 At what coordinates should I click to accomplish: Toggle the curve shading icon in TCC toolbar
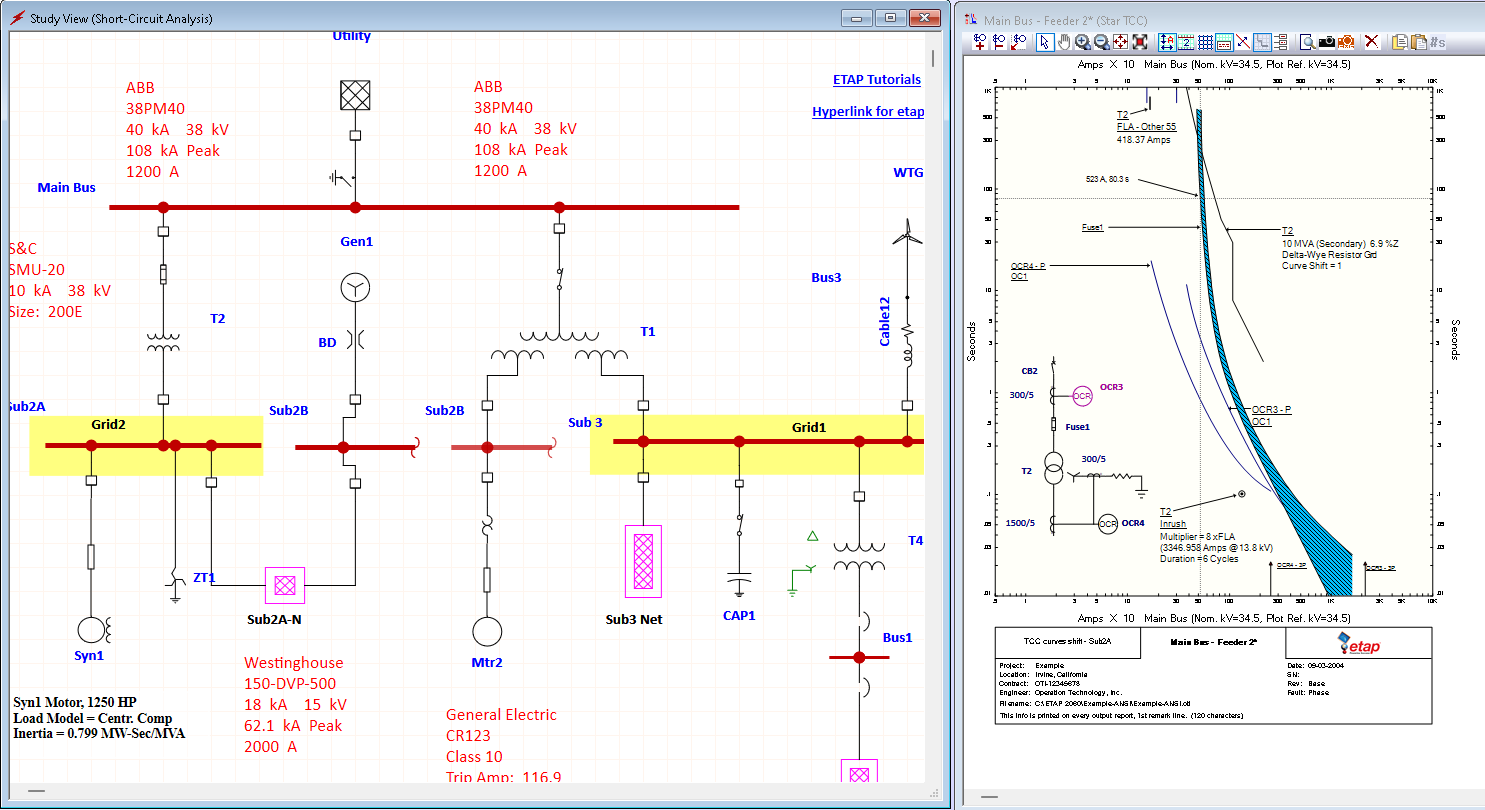point(1262,42)
